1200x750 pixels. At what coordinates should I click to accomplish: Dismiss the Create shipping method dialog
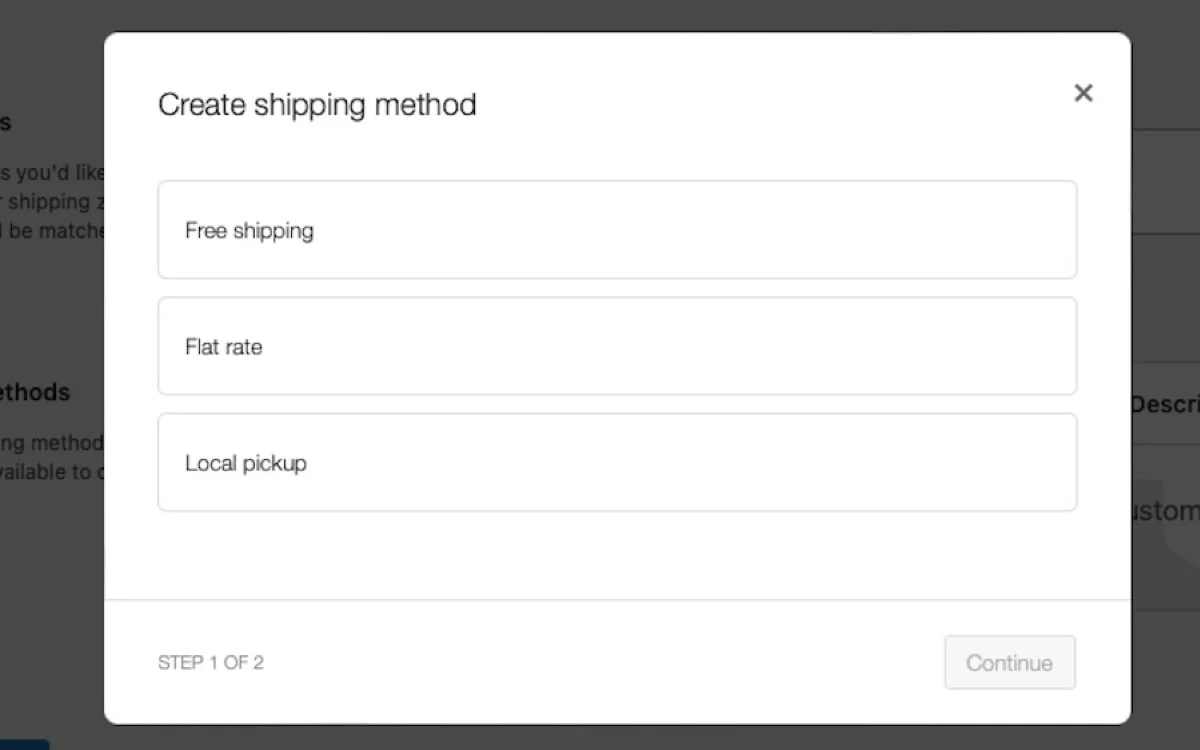pos(1083,92)
